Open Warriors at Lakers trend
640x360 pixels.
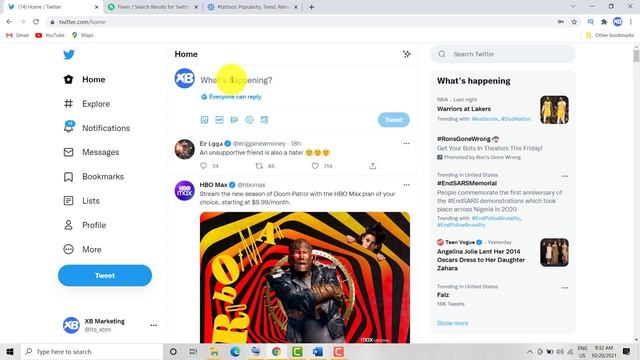click(464, 109)
